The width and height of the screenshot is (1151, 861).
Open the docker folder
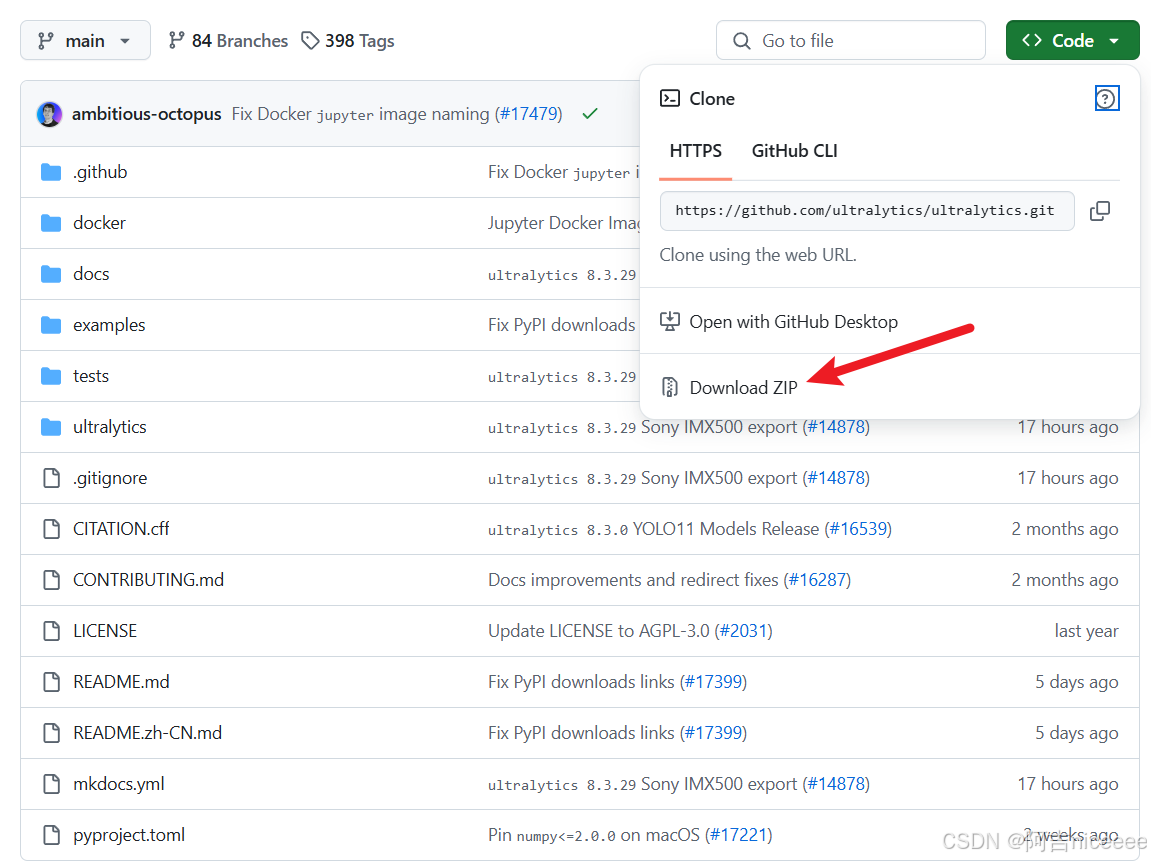[x=99, y=222]
